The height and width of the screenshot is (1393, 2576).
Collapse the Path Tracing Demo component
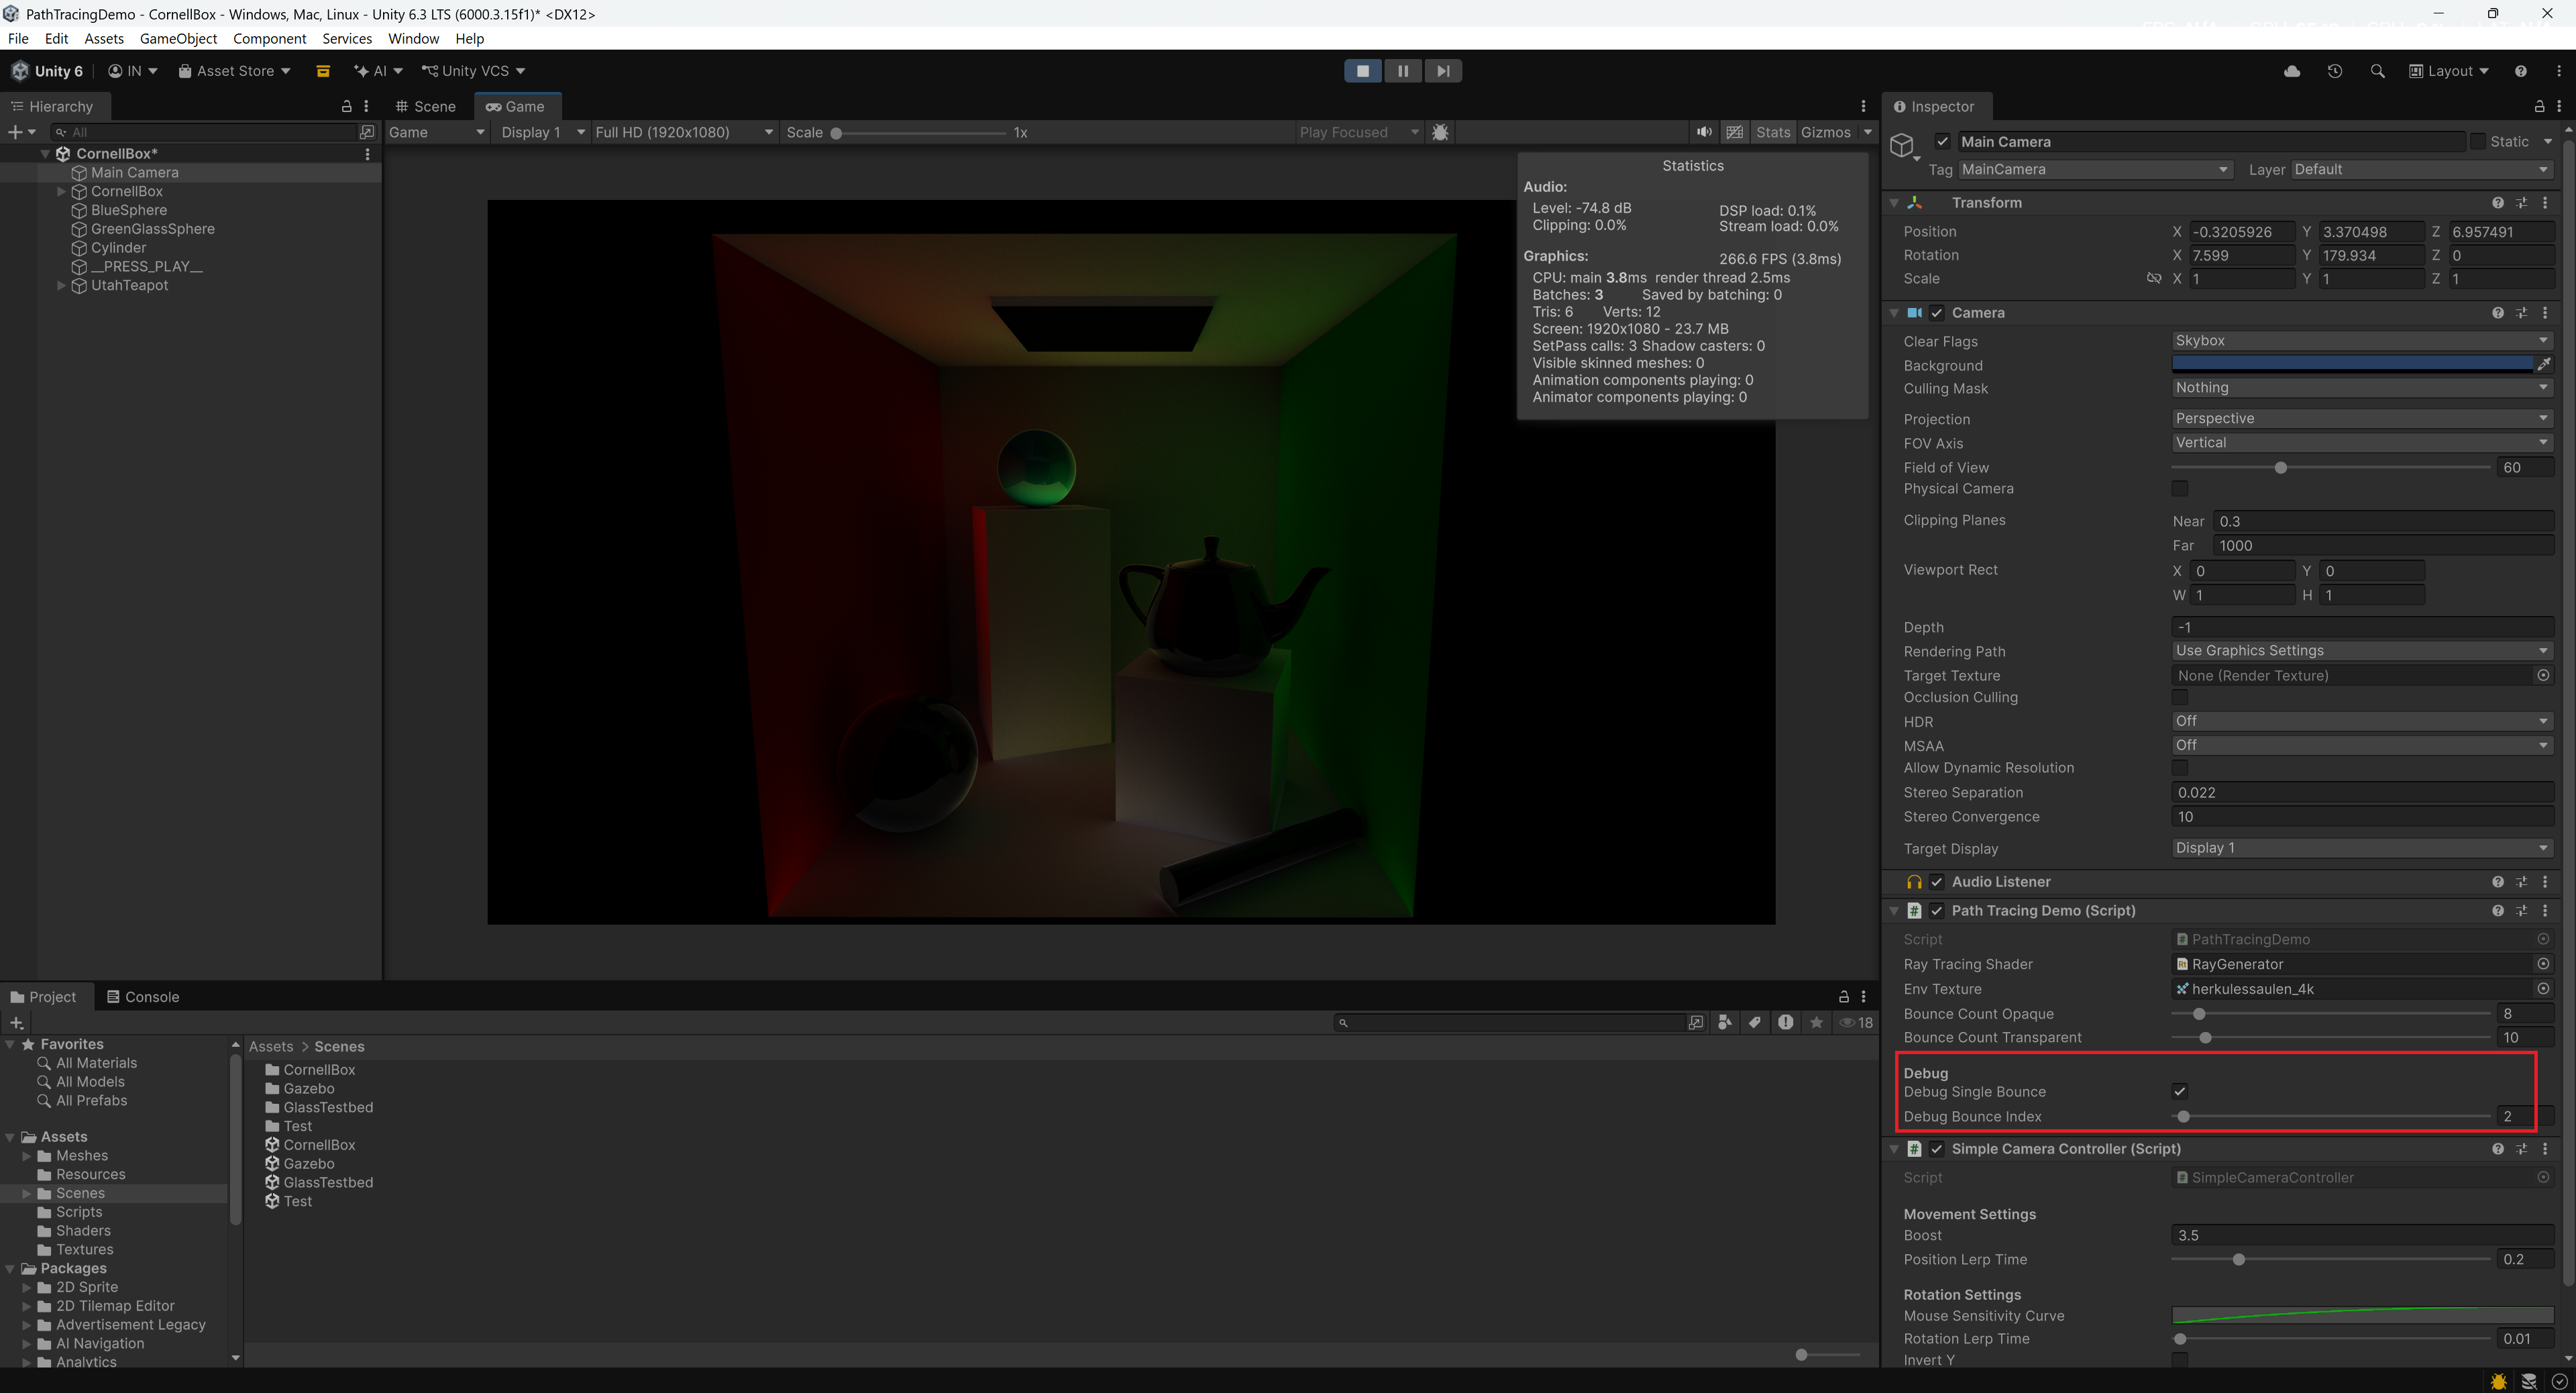tap(1894, 911)
